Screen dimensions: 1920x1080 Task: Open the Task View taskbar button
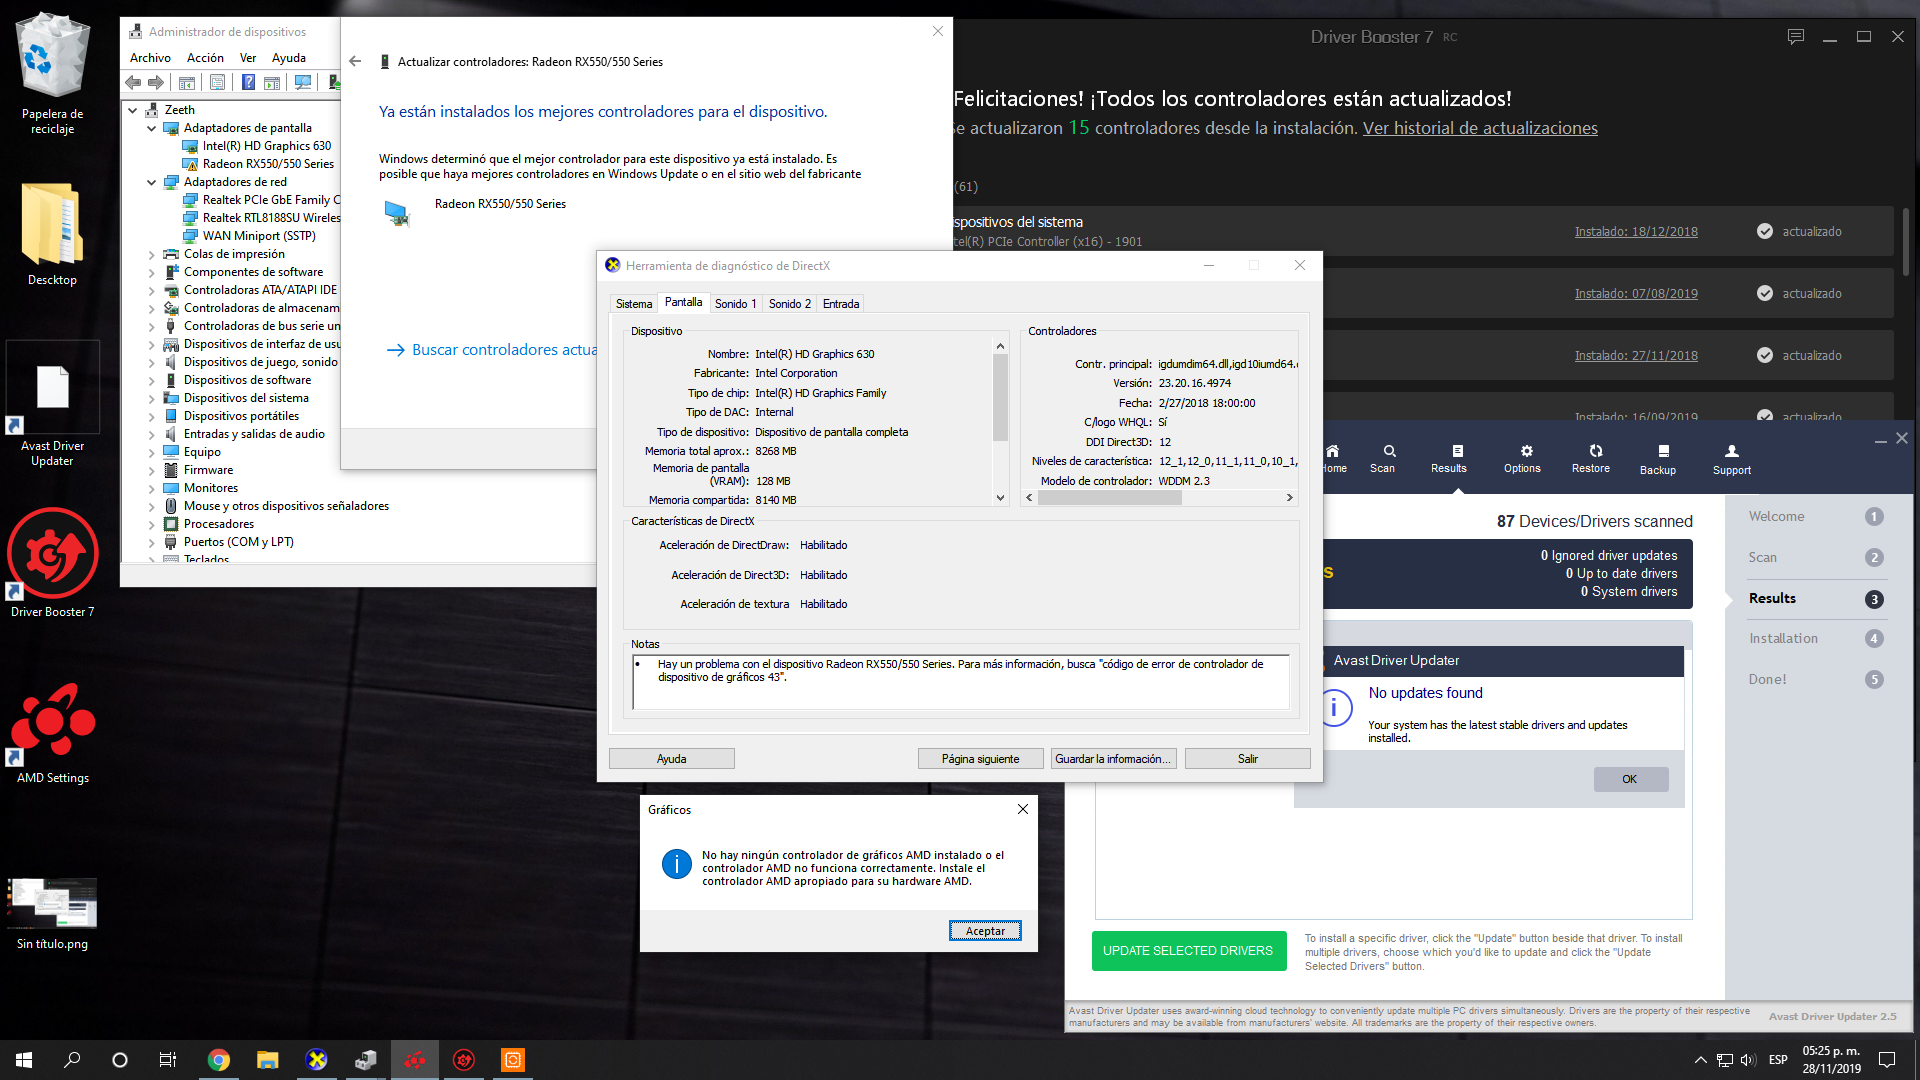168,1060
